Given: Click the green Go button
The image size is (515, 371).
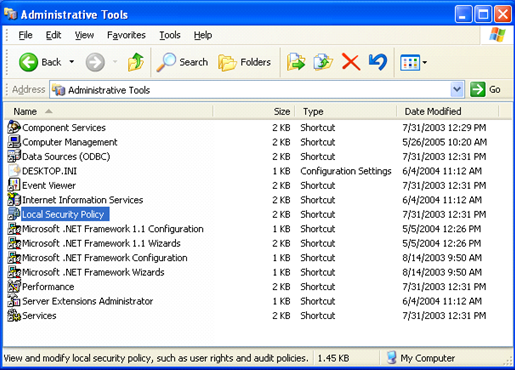Looking at the screenshot, I should coord(485,90).
